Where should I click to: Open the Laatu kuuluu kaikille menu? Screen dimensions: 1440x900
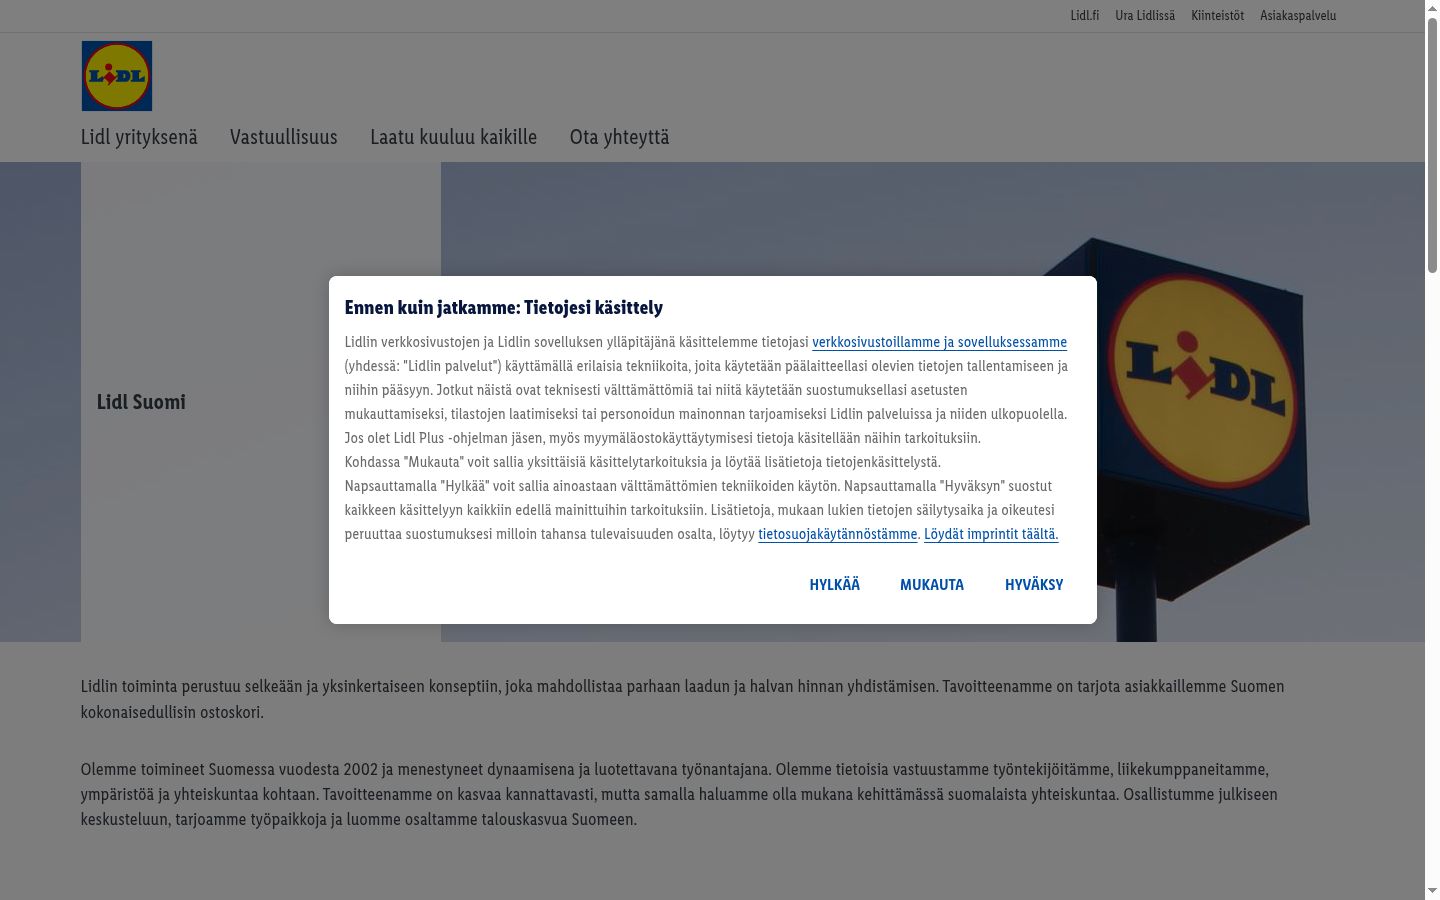(453, 137)
